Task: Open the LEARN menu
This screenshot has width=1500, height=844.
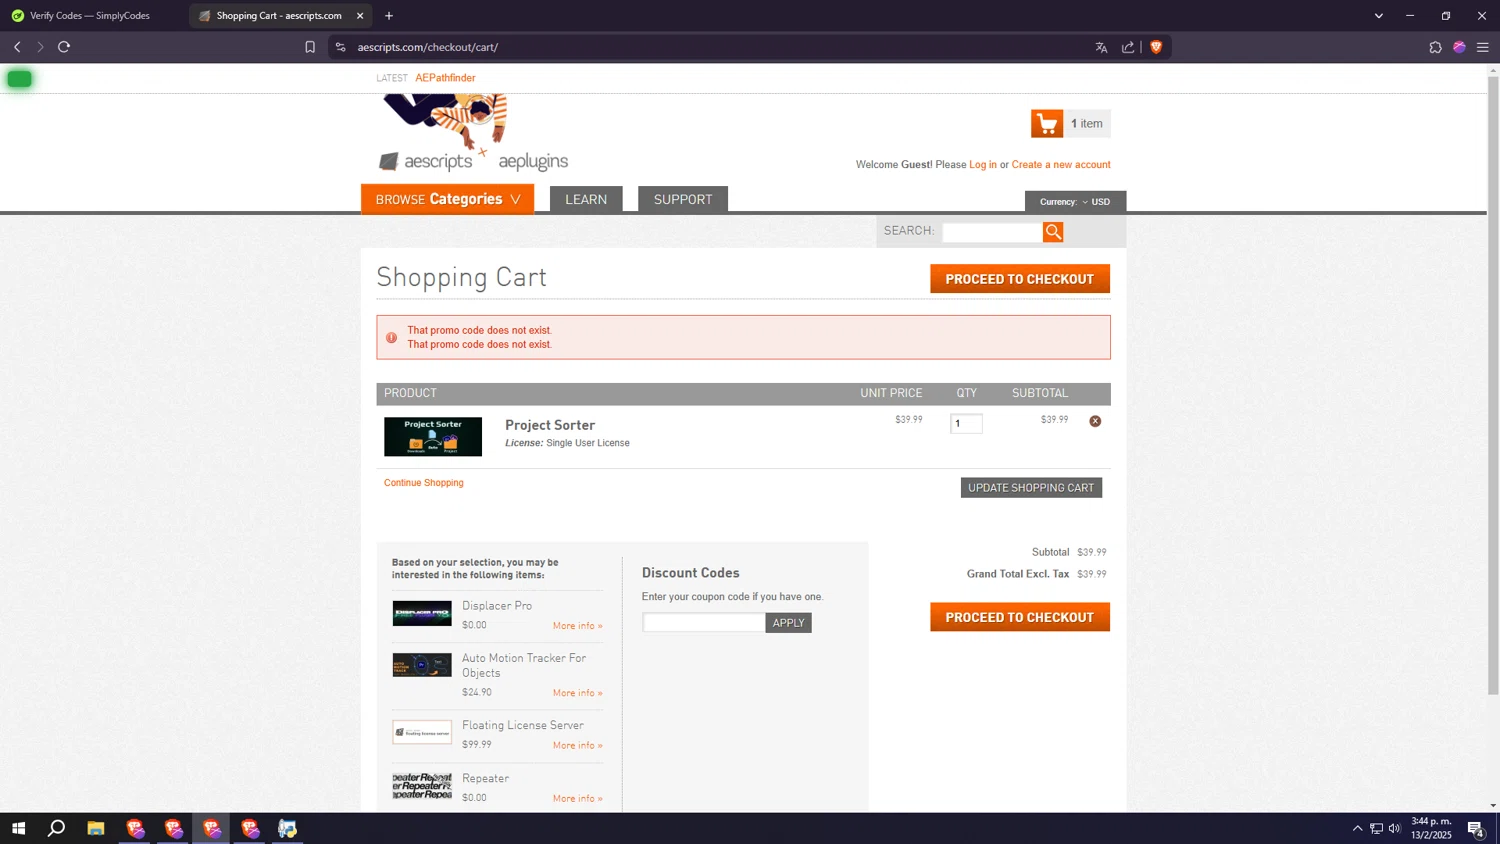Action: pos(586,199)
